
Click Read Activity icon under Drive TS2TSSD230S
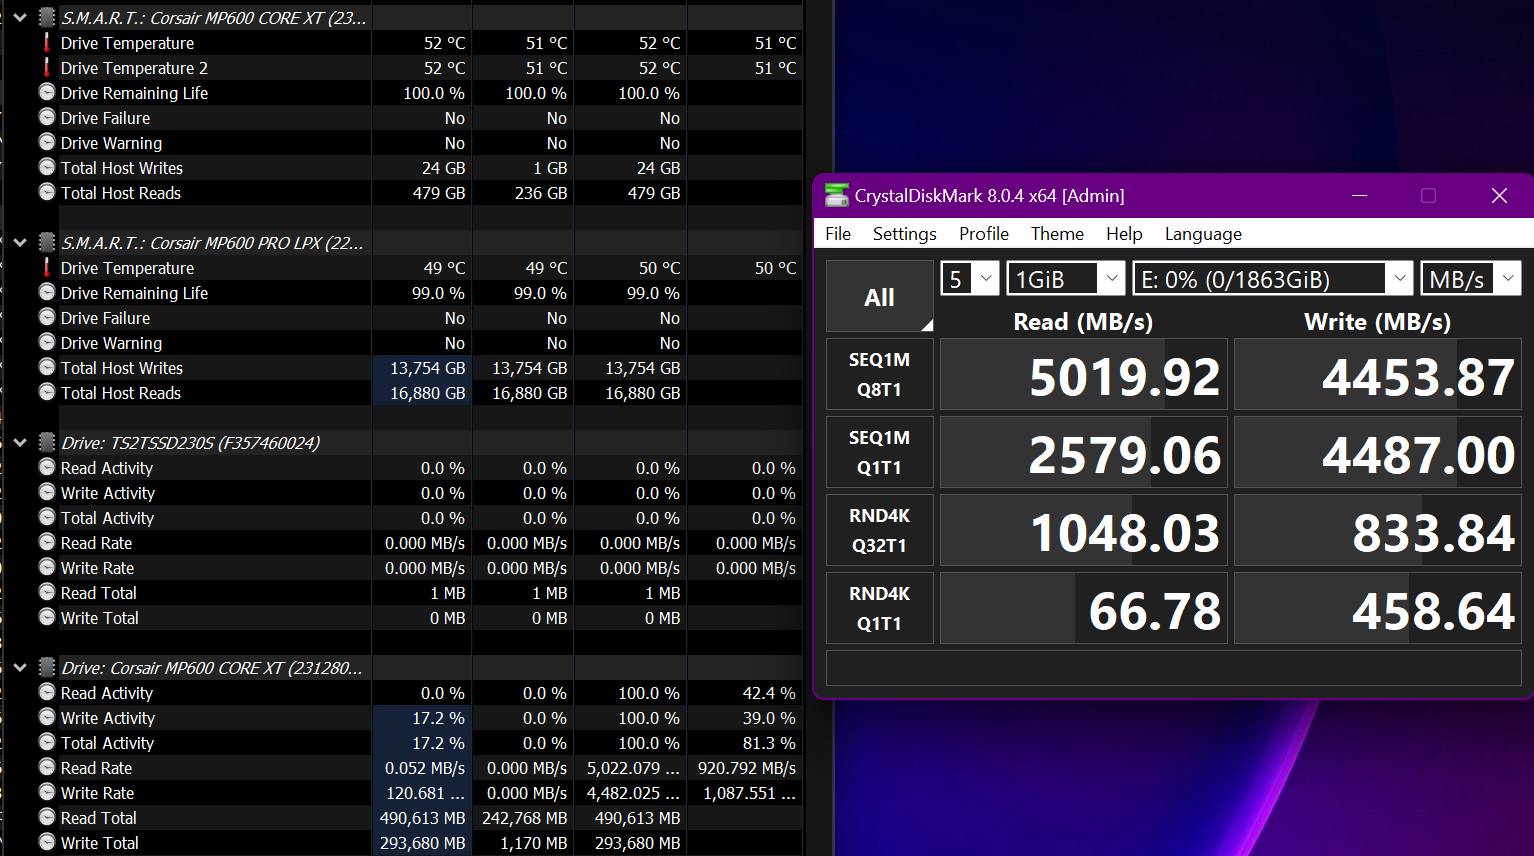(47, 467)
